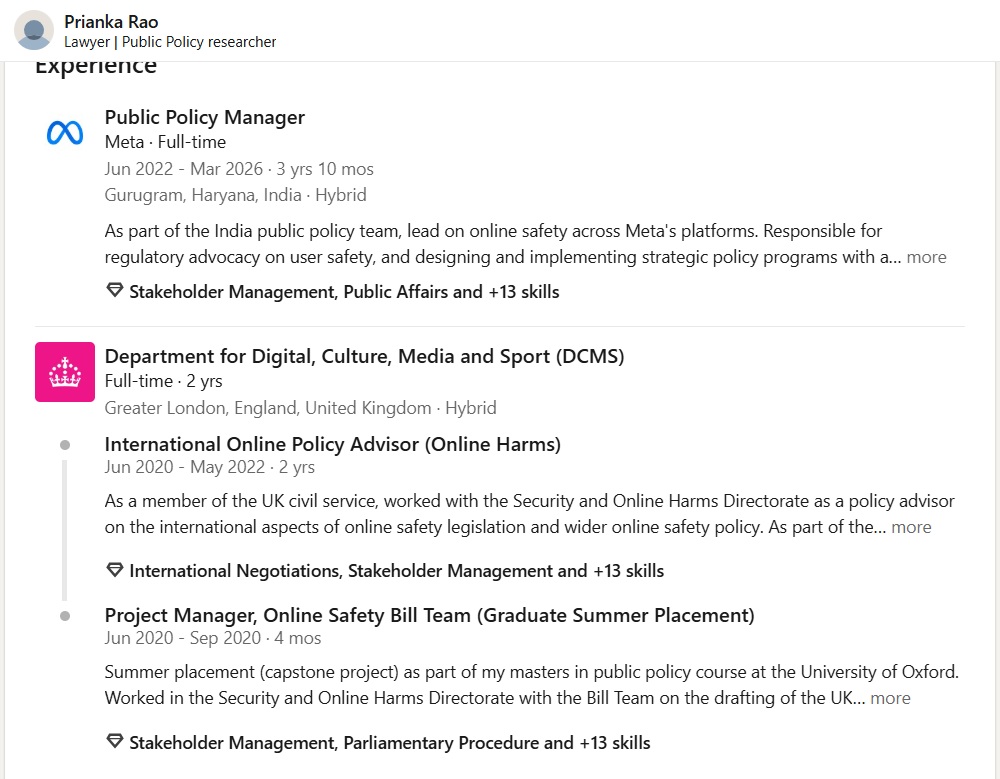
Task: Click the diamond skills icon under Meta role
Action: click(115, 291)
